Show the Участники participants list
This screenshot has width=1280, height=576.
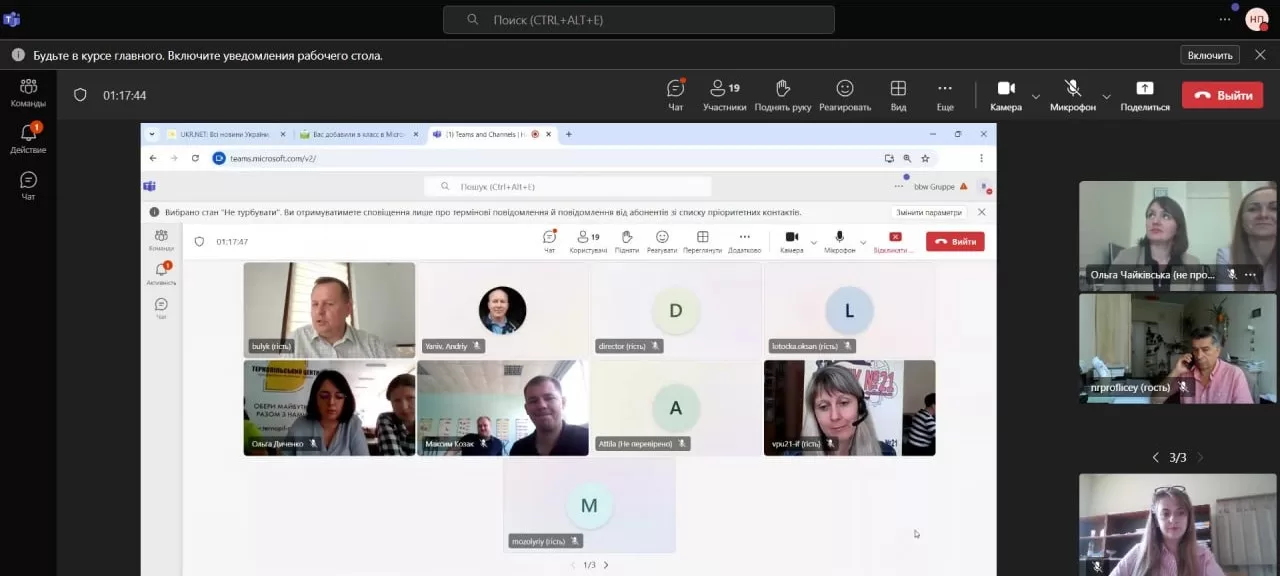coord(724,95)
